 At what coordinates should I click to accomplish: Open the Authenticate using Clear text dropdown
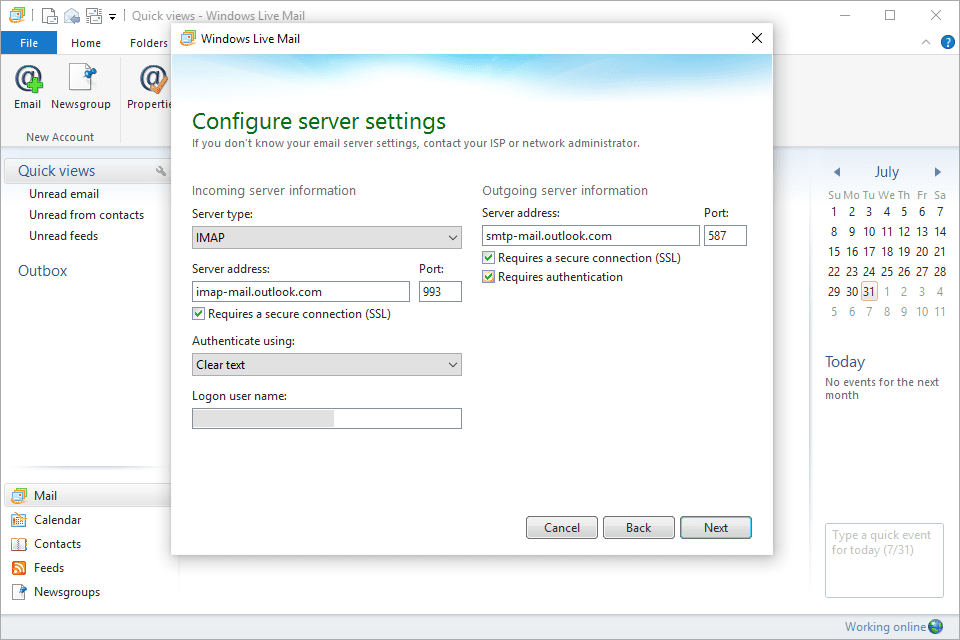coord(327,365)
